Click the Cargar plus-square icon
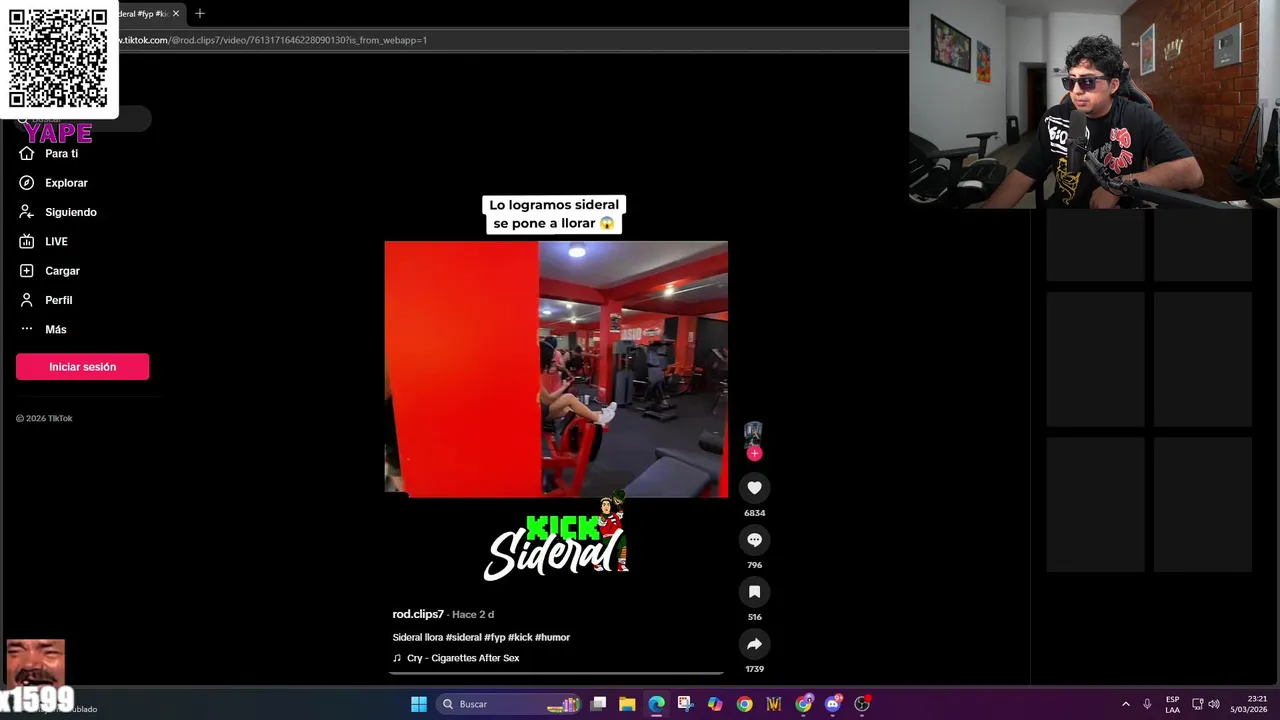The height and width of the screenshot is (720, 1280). pyautogui.click(x=27, y=271)
